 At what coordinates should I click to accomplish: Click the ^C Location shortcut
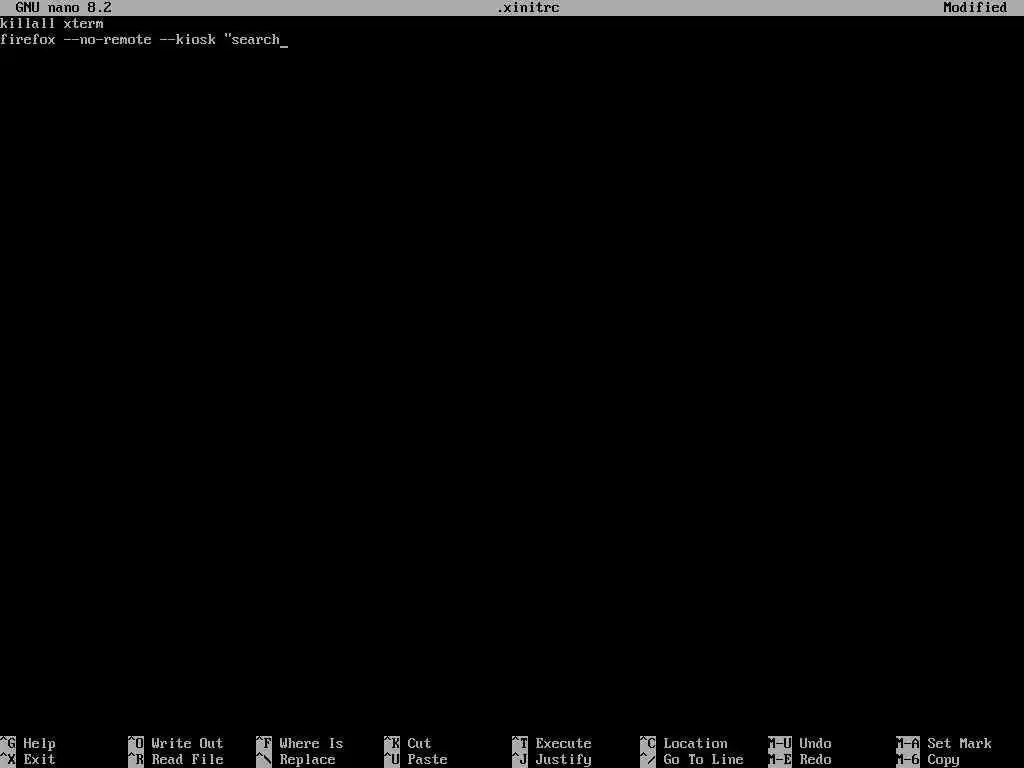(684, 743)
